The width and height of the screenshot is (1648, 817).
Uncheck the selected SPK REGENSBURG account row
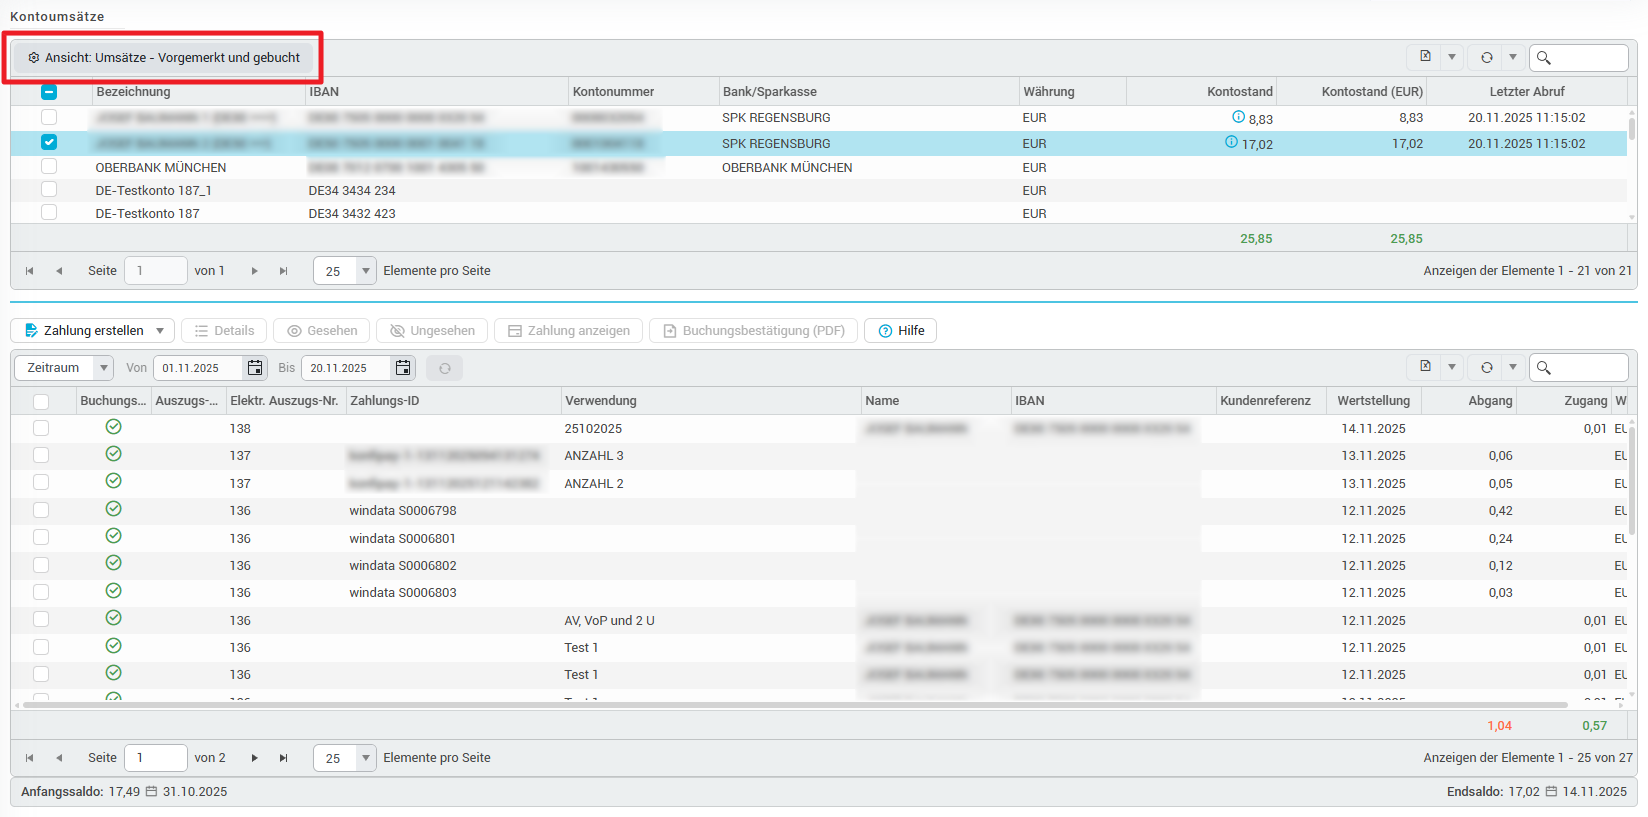click(x=49, y=142)
